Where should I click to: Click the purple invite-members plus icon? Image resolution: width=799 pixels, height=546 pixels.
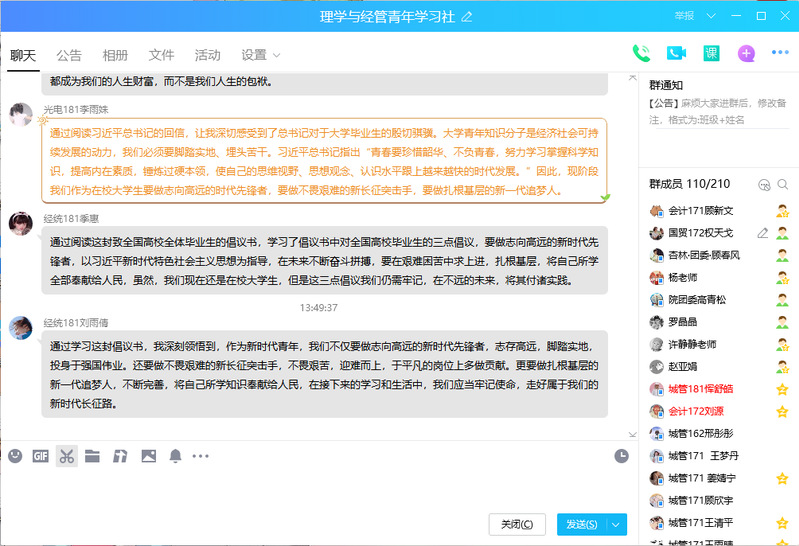746,54
